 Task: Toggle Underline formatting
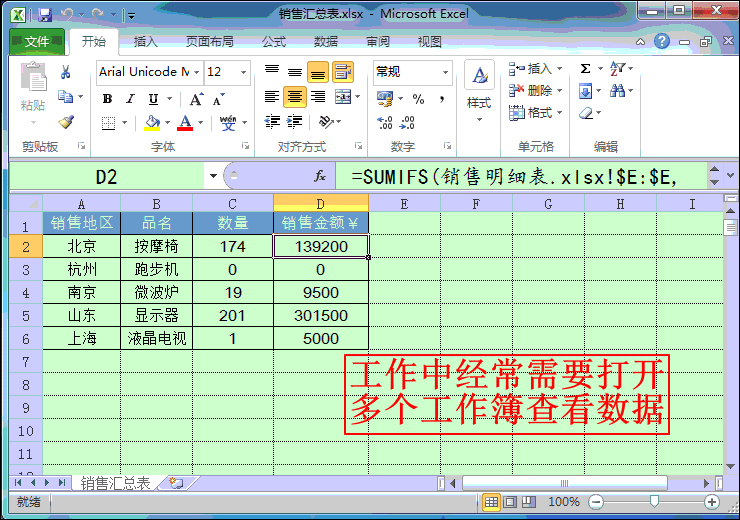pyautogui.click(x=153, y=99)
